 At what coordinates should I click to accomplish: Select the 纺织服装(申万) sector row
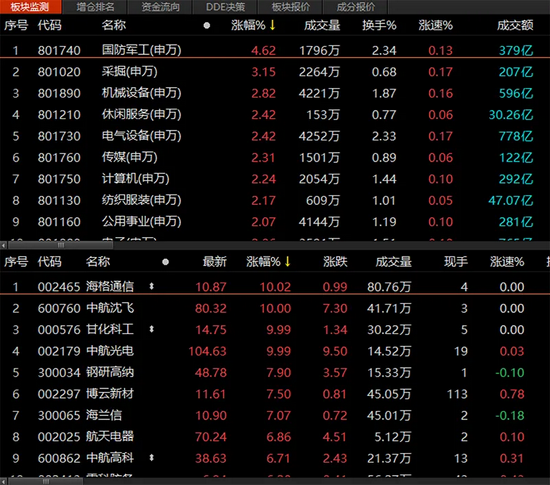275,200
